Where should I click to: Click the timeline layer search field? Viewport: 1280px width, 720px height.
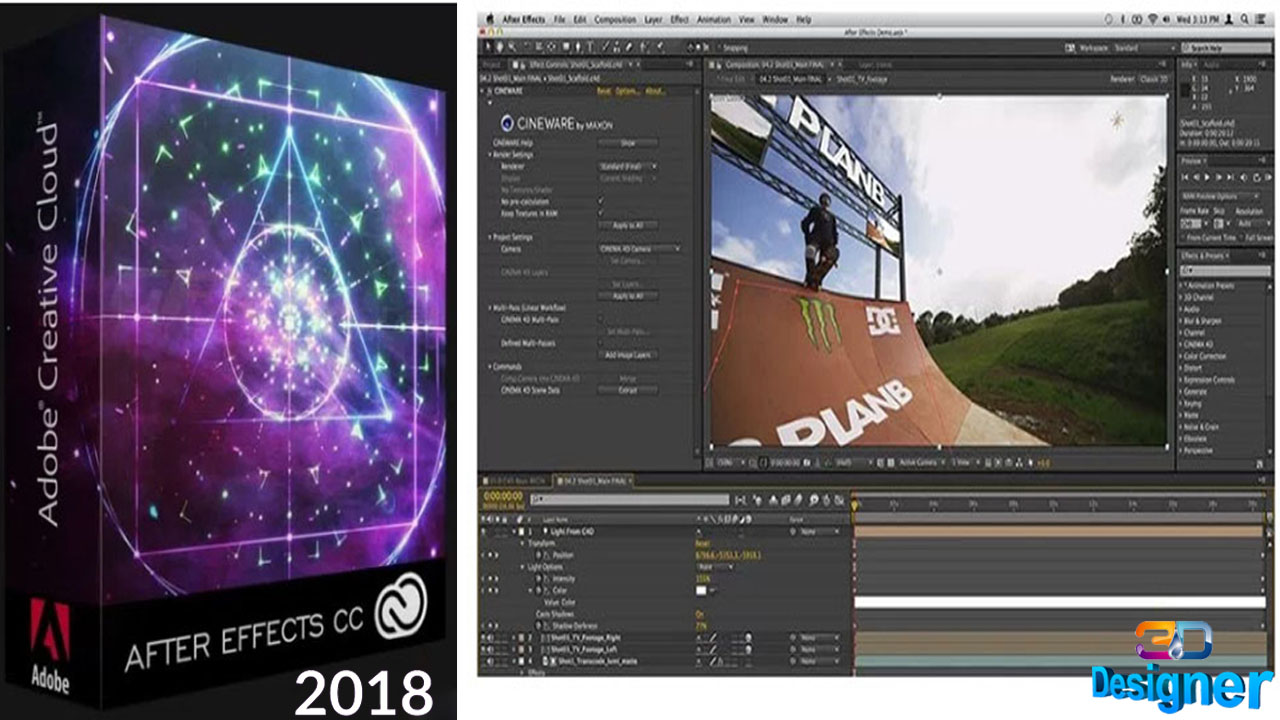click(630, 500)
